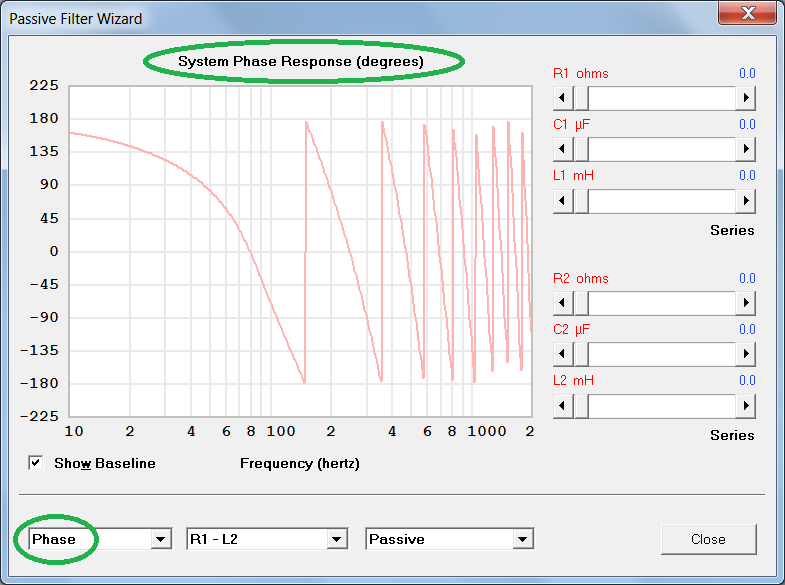Click right arrow of L1 mH slider

coord(745,201)
